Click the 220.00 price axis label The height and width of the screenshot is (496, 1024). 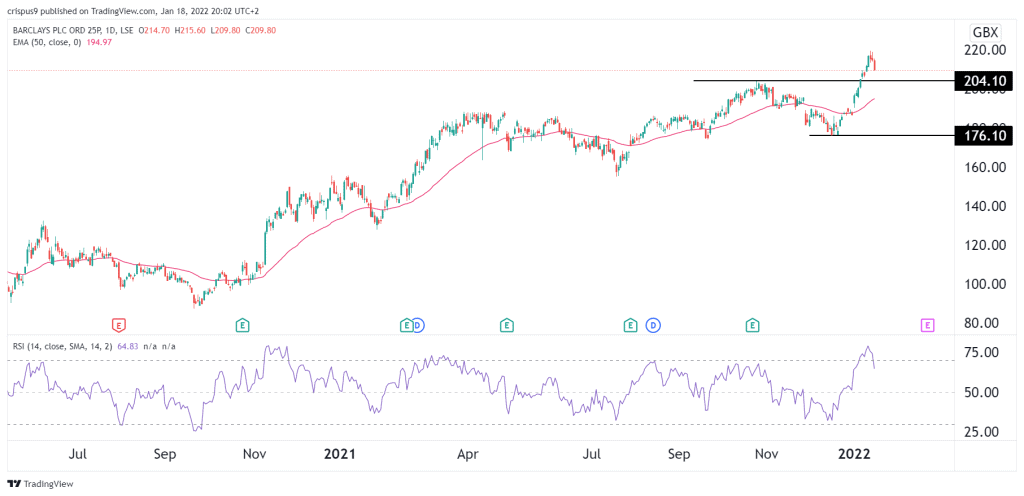click(x=983, y=50)
